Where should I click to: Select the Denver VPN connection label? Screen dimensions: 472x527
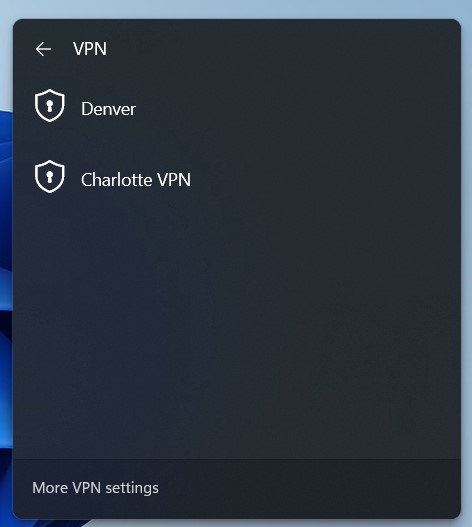coord(108,109)
